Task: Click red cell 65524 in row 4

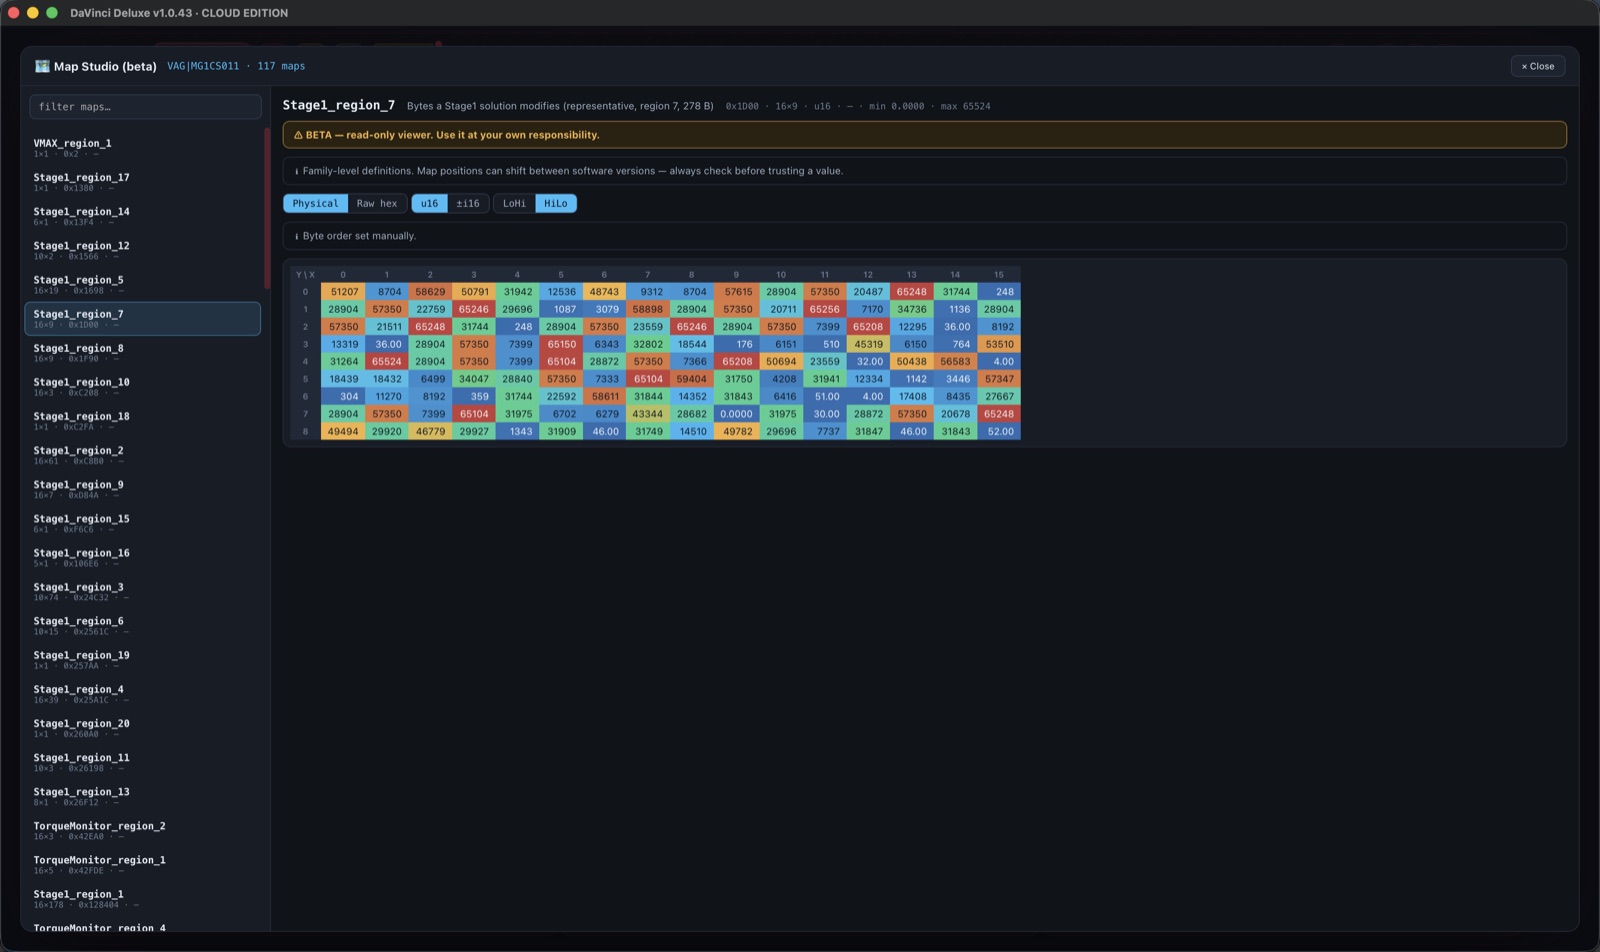Action: tap(386, 362)
